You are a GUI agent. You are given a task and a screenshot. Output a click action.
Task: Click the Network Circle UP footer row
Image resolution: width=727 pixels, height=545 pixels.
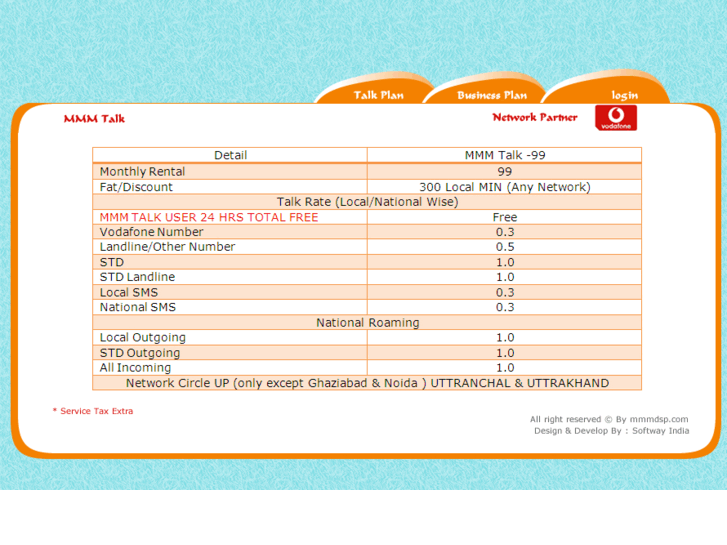[x=367, y=383]
